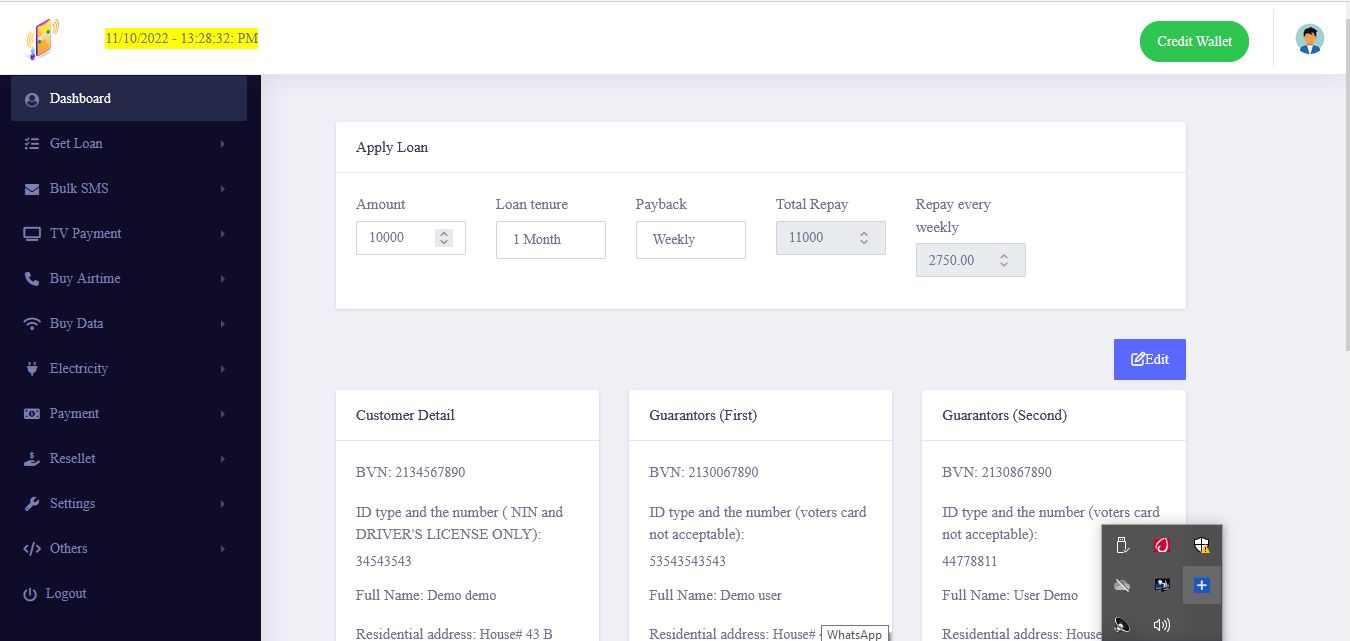Click the OneDrive cloud tray icon
Viewport: 1350px width, 641px height.
tap(1122, 585)
